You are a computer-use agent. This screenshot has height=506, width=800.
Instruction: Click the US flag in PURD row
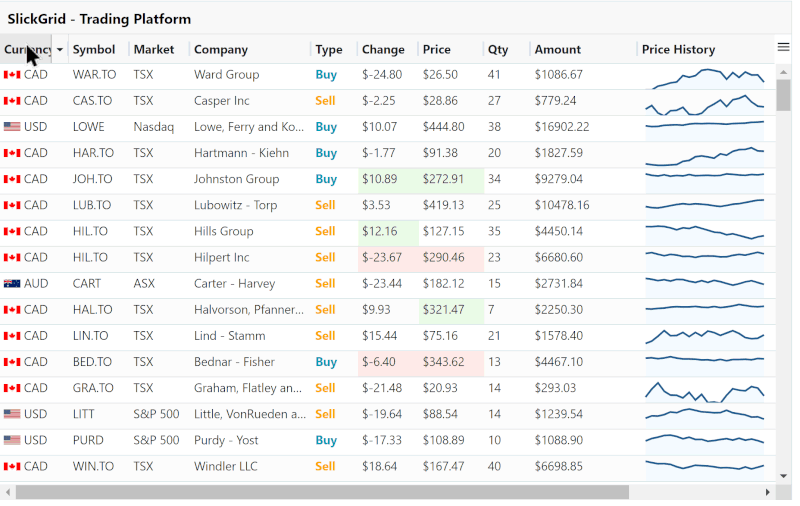(x=12, y=440)
